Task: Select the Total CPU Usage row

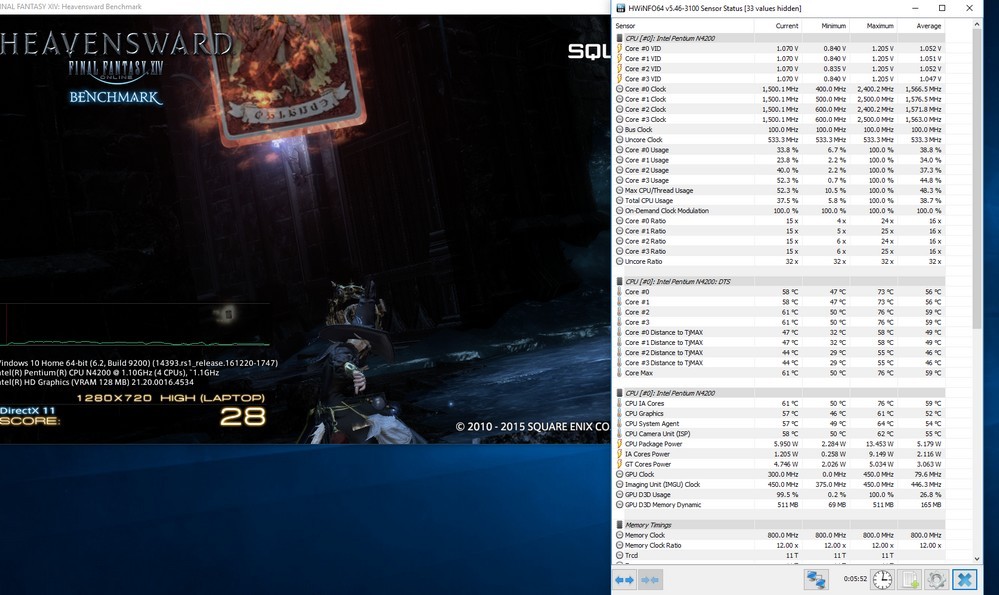Action: tap(690, 200)
